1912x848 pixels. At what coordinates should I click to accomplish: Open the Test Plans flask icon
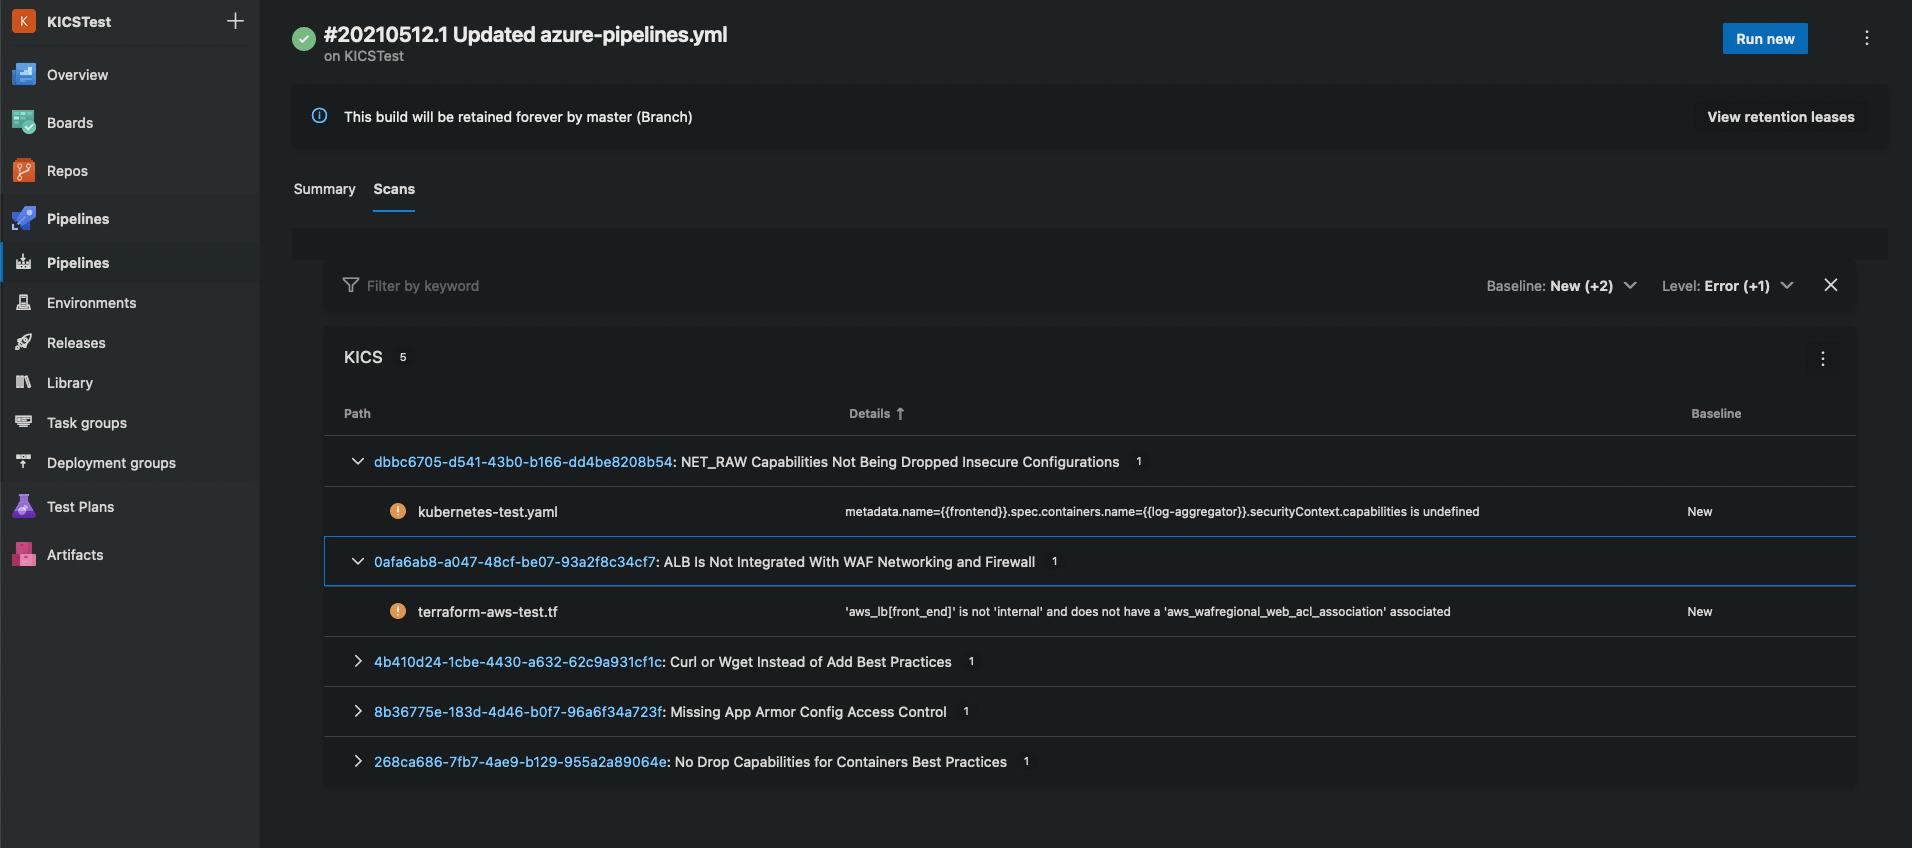24,506
